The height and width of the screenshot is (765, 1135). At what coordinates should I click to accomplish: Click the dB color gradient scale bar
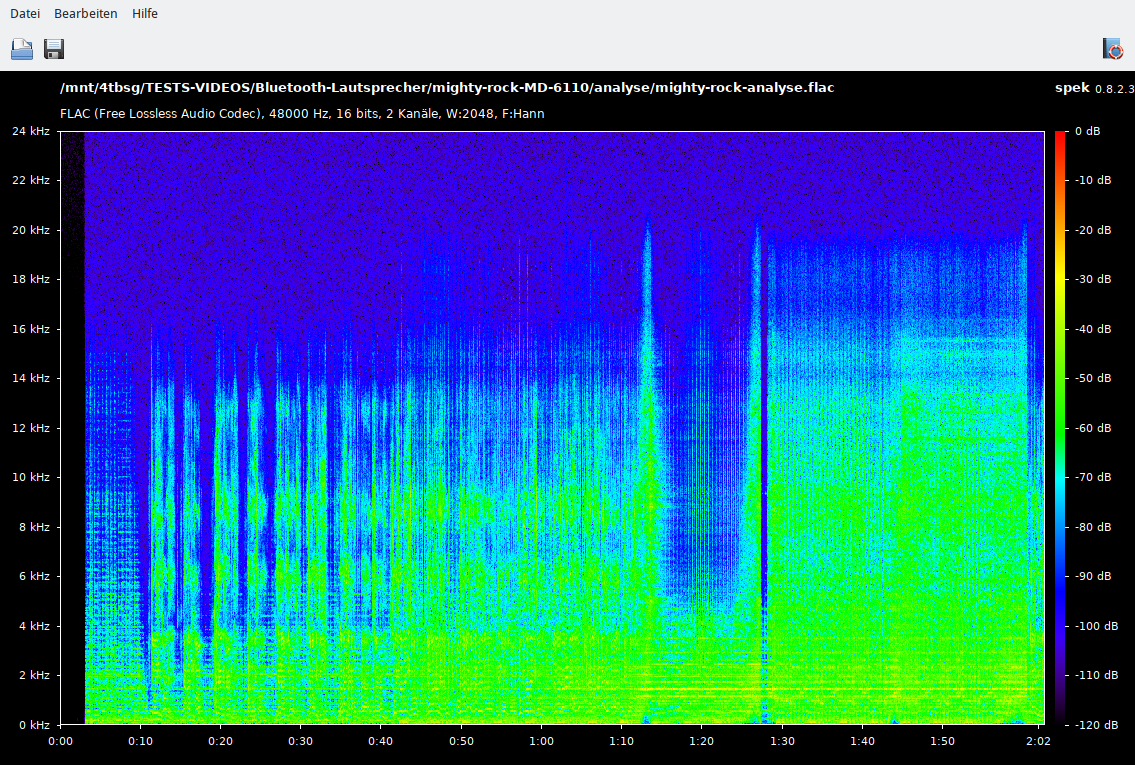[1060, 428]
